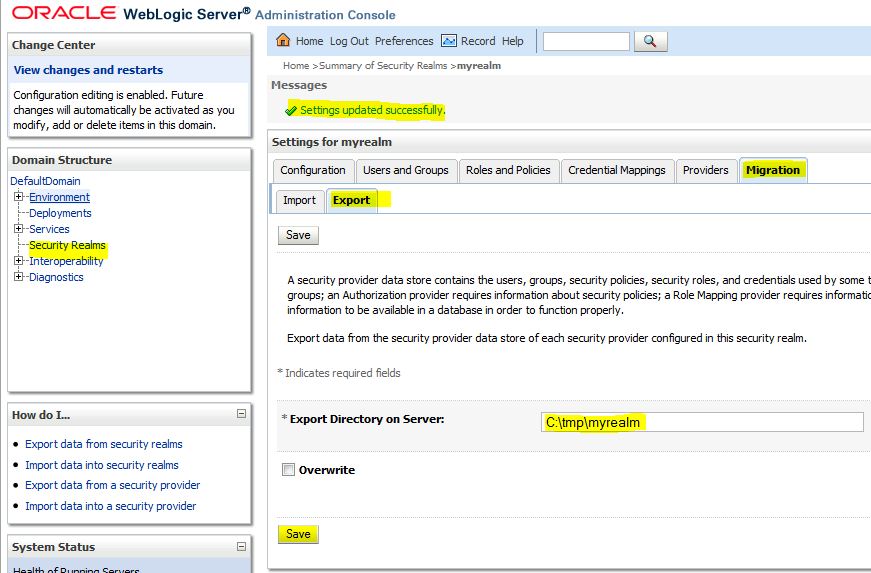The image size is (871, 573).
Task: Switch to Credential Mappings tab
Action: pyautogui.click(x=617, y=170)
